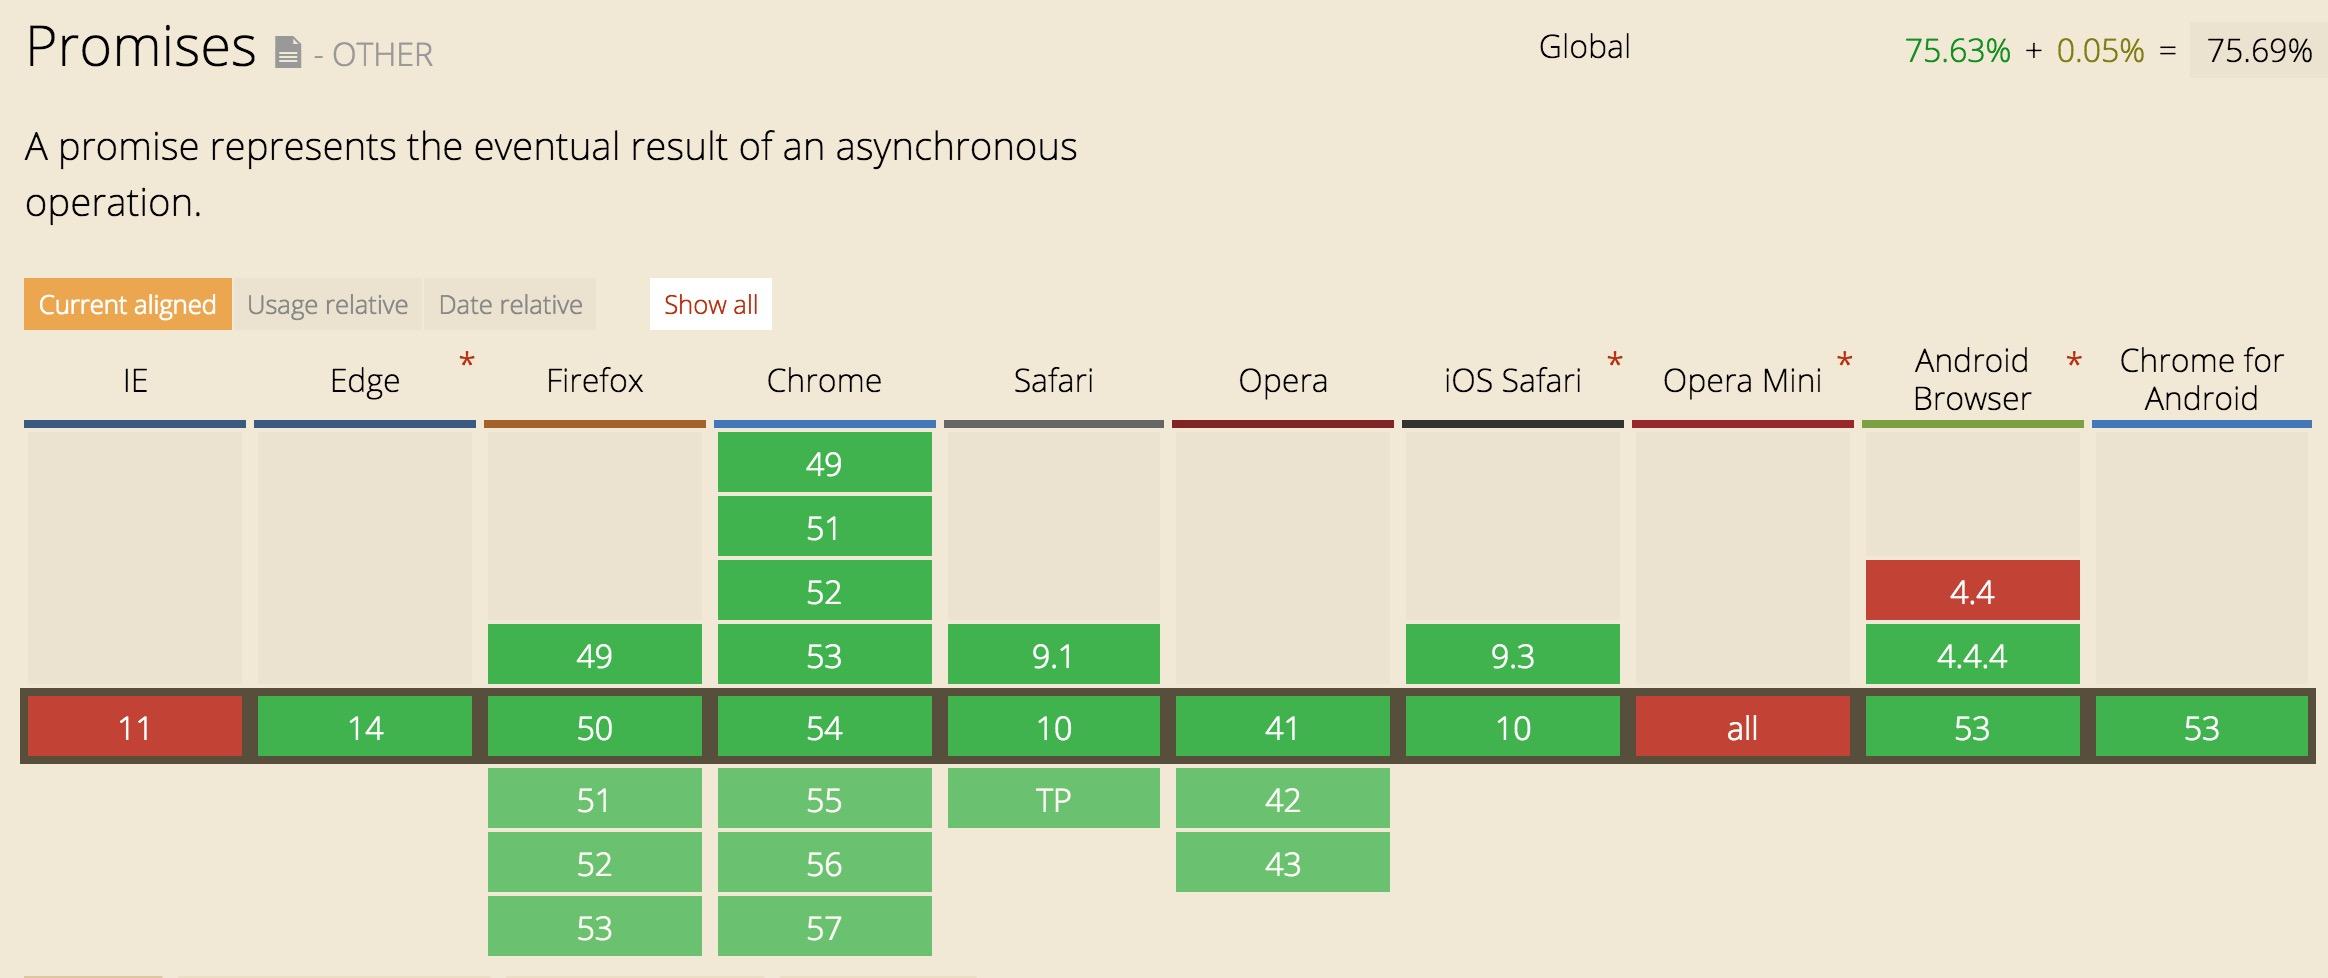2328x978 pixels.
Task: Select the Safari TP cell
Action: (1053, 799)
